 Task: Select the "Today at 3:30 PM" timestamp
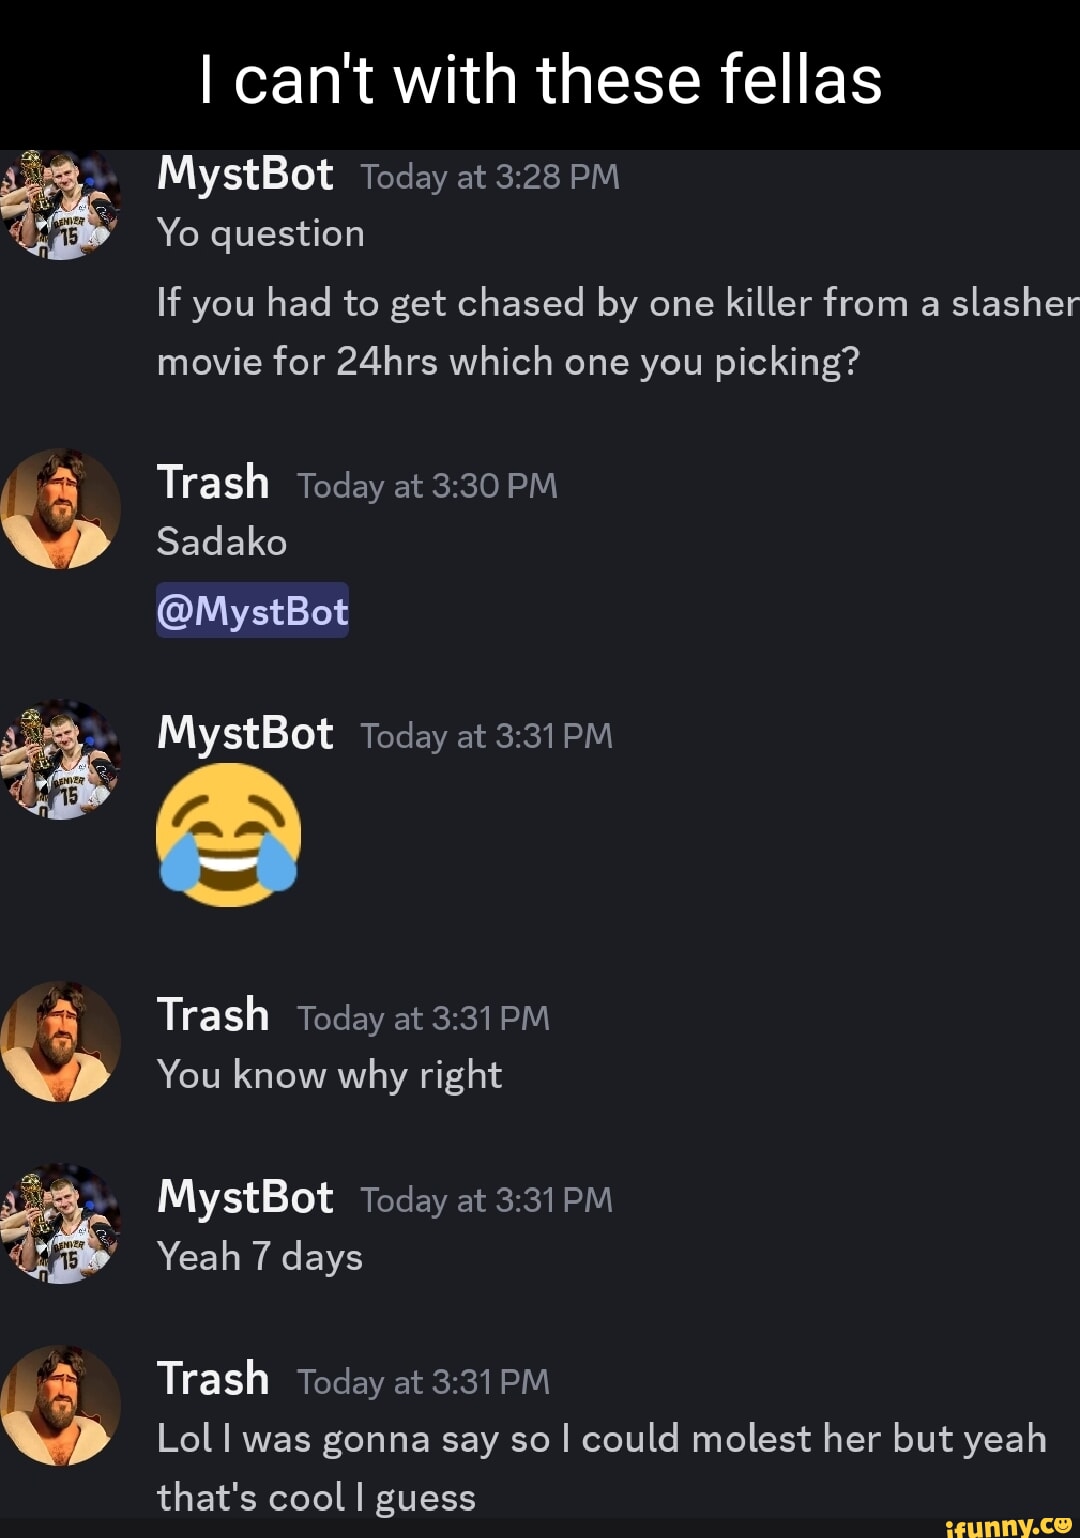click(427, 486)
